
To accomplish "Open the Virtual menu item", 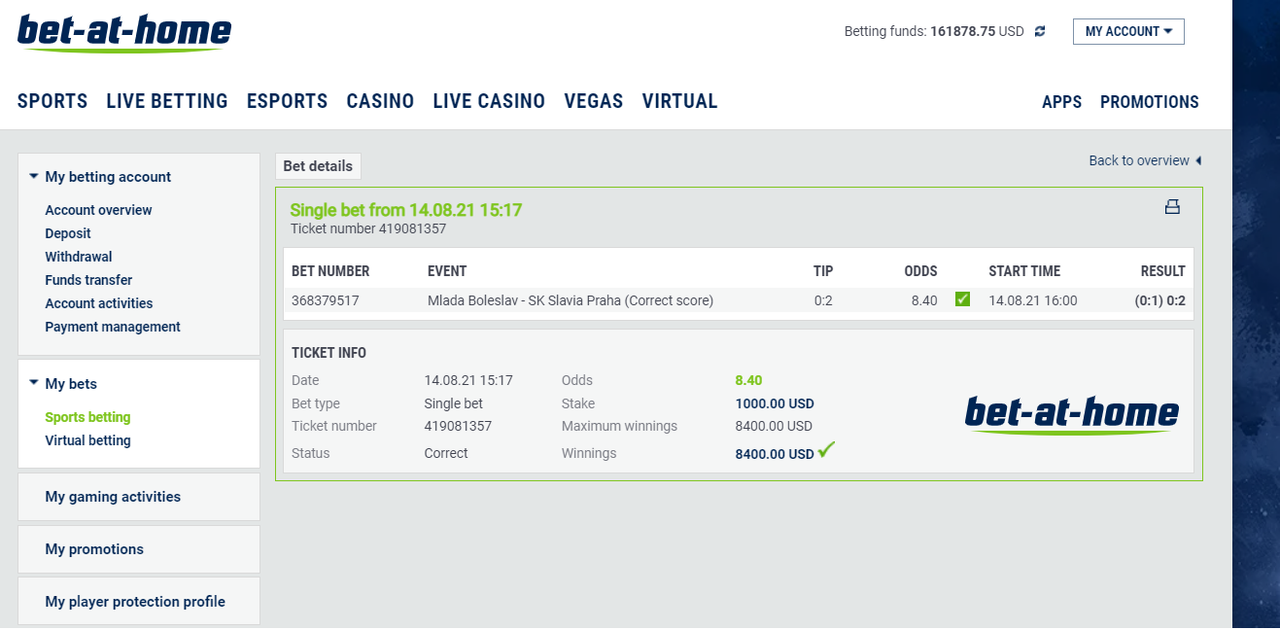I will coord(680,101).
